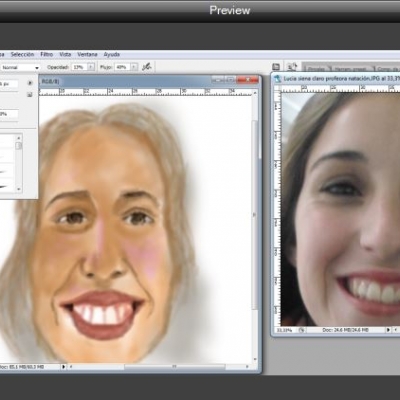This screenshot has height=400, width=400.
Task: Open the caricature window Doc info arrow
Action: coord(63,367)
